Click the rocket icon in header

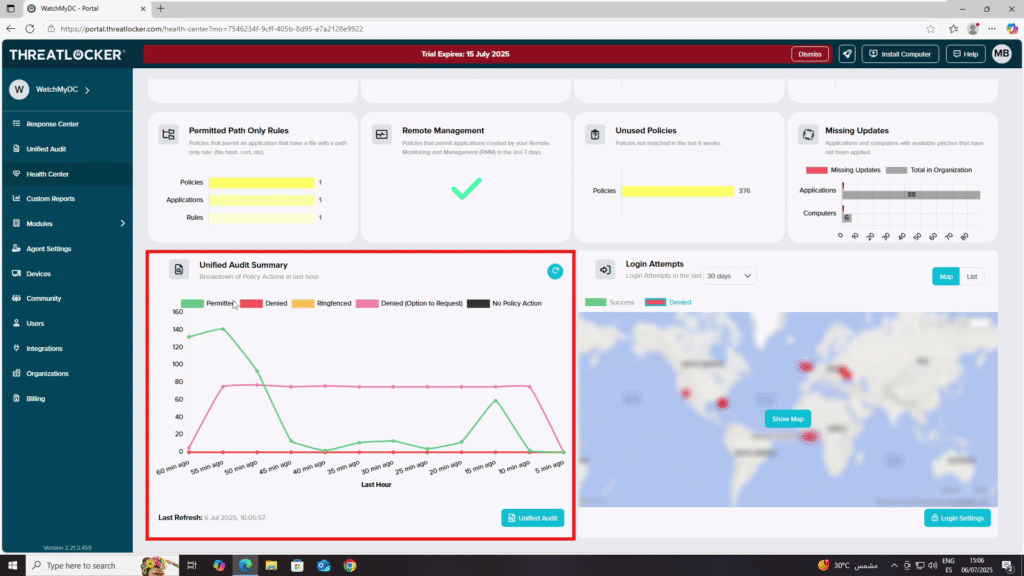tap(847, 54)
